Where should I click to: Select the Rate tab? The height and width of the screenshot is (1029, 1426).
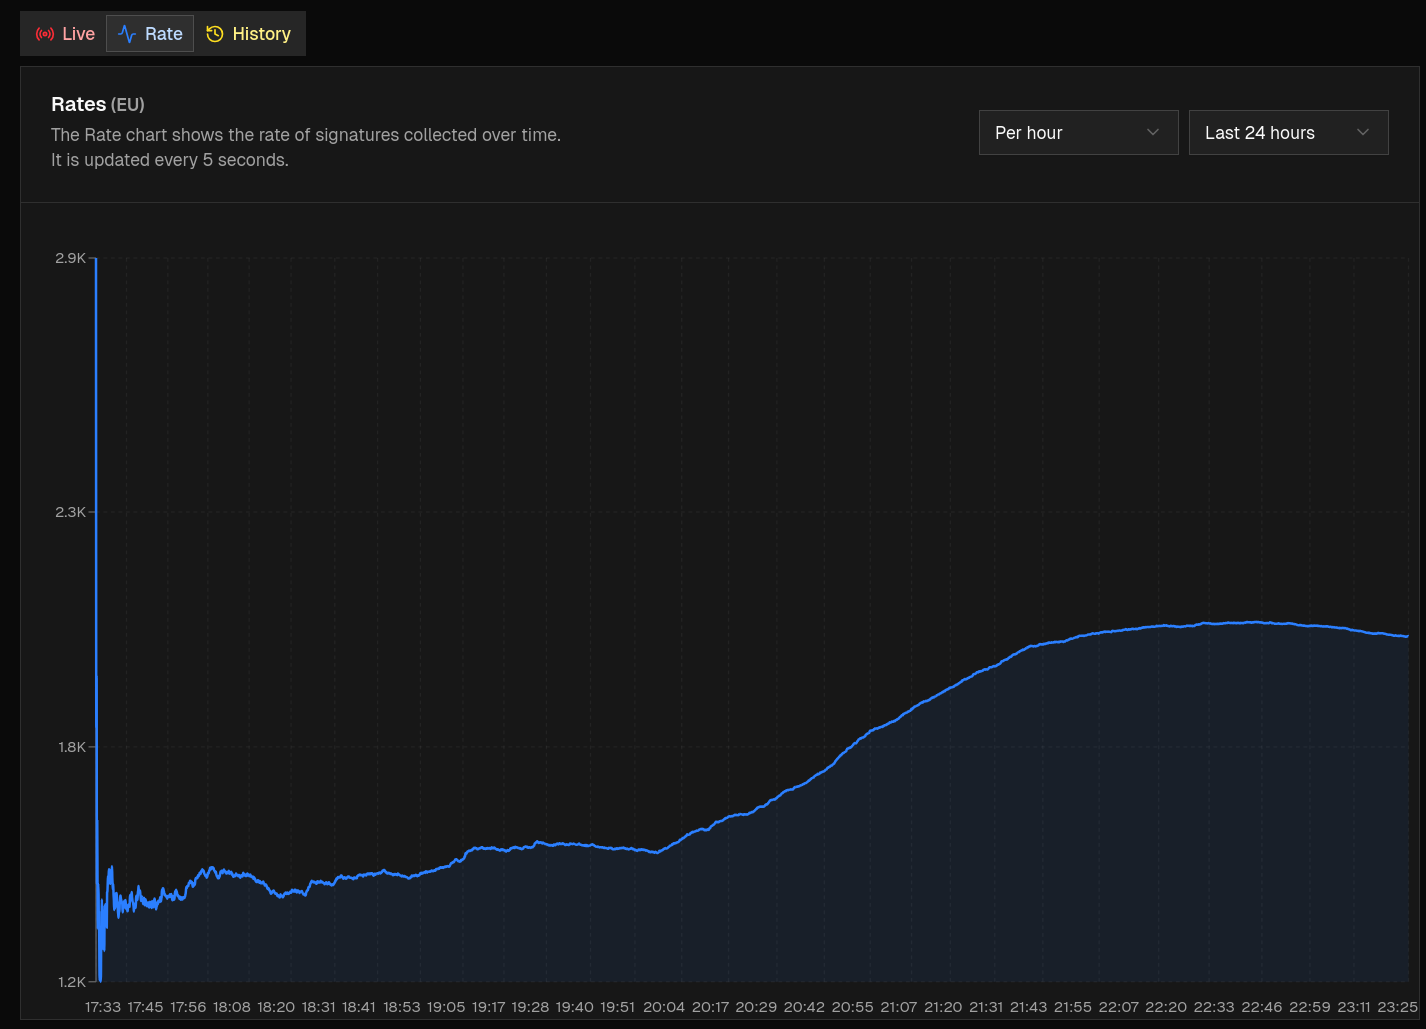pos(150,34)
